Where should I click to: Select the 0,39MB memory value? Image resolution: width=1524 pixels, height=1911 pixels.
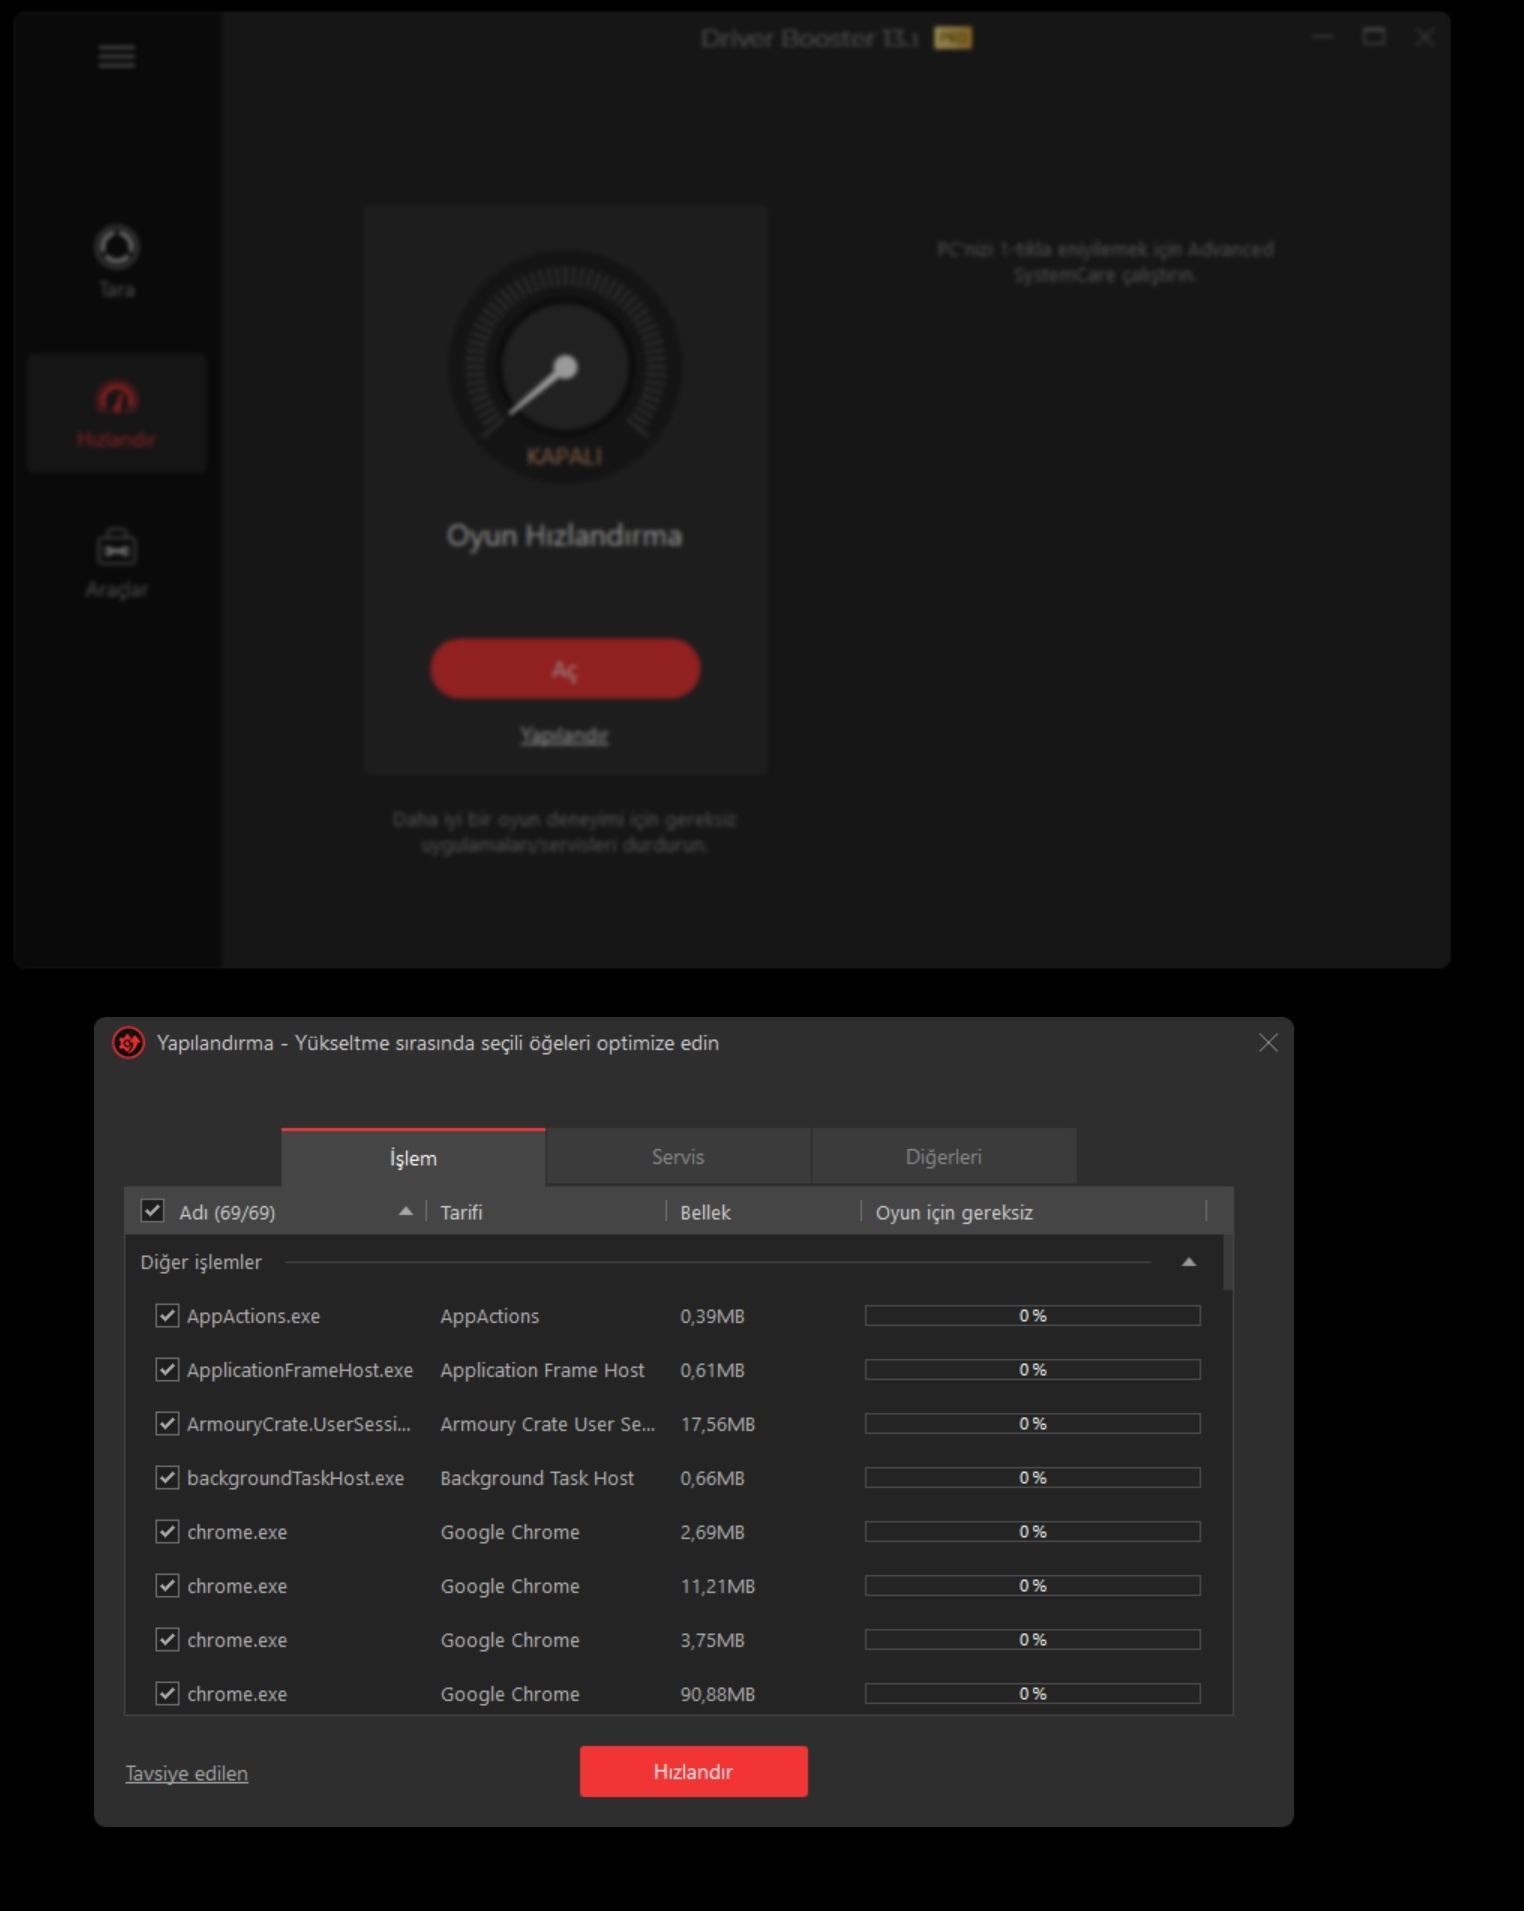(x=712, y=1316)
